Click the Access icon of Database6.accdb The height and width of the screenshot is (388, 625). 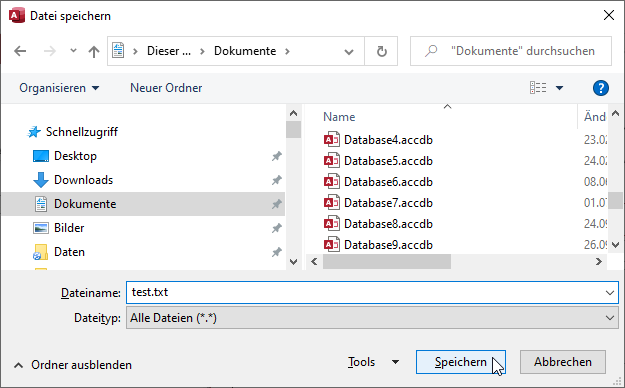tap(332, 181)
